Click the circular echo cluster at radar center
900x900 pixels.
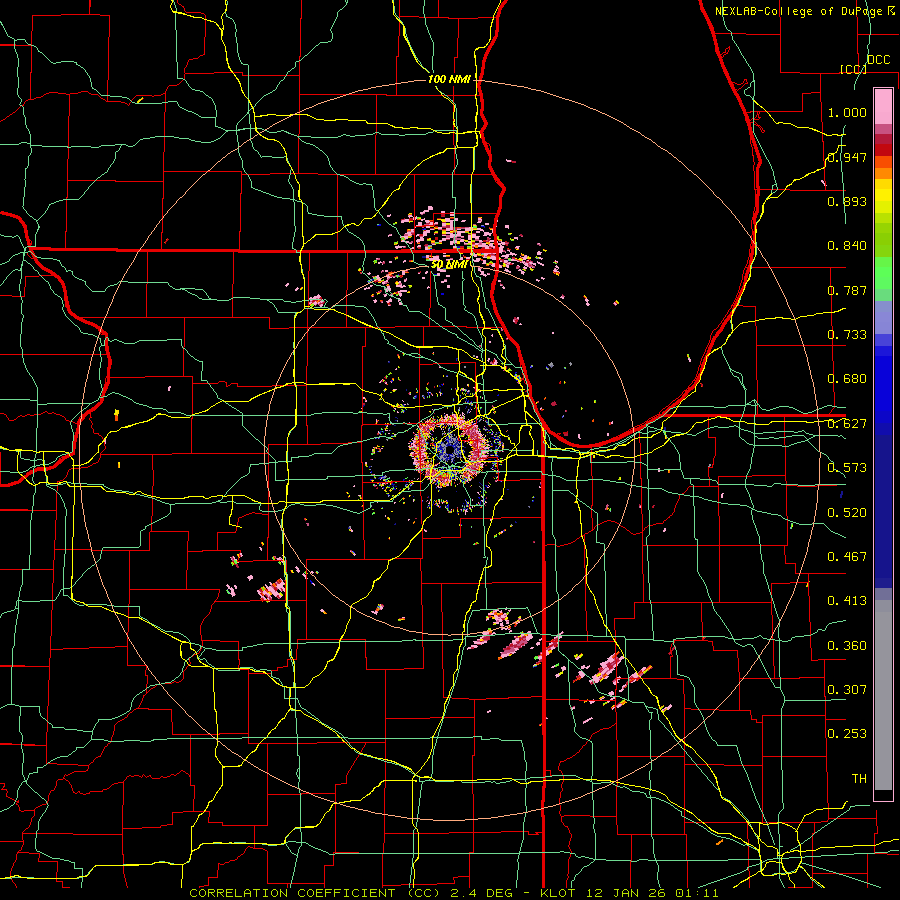tap(451, 451)
